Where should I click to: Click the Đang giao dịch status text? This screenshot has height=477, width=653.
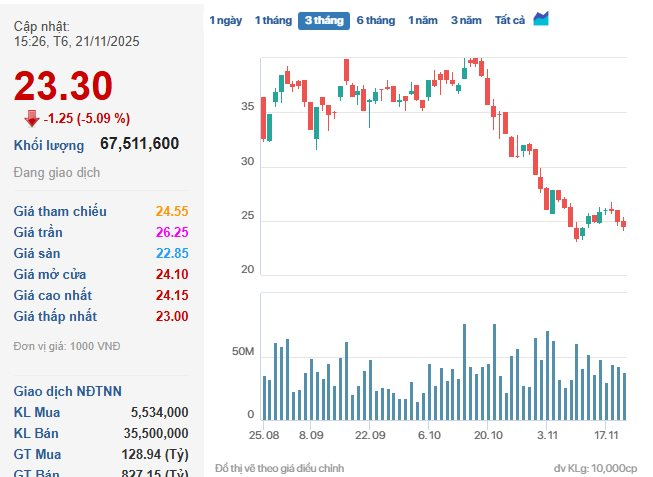tap(57, 172)
